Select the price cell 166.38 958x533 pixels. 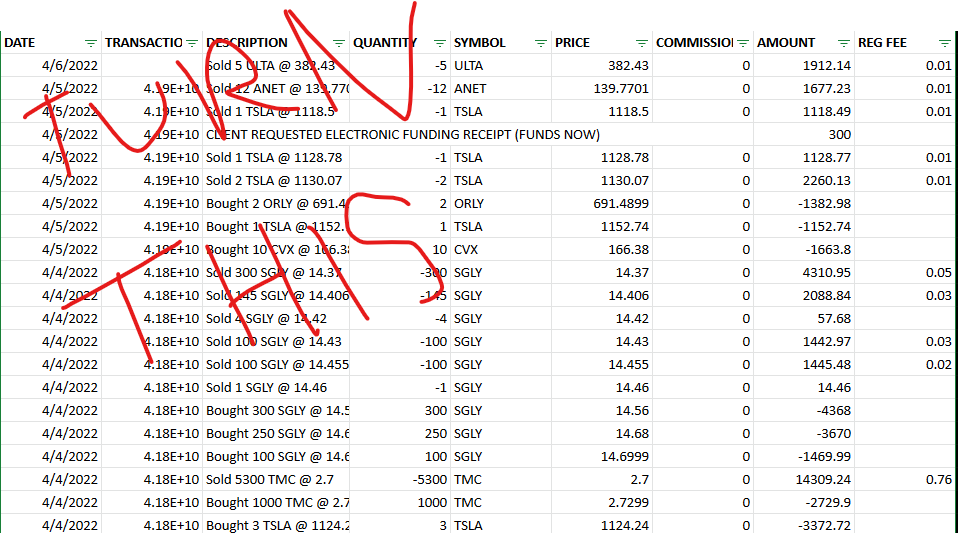[x=602, y=249]
